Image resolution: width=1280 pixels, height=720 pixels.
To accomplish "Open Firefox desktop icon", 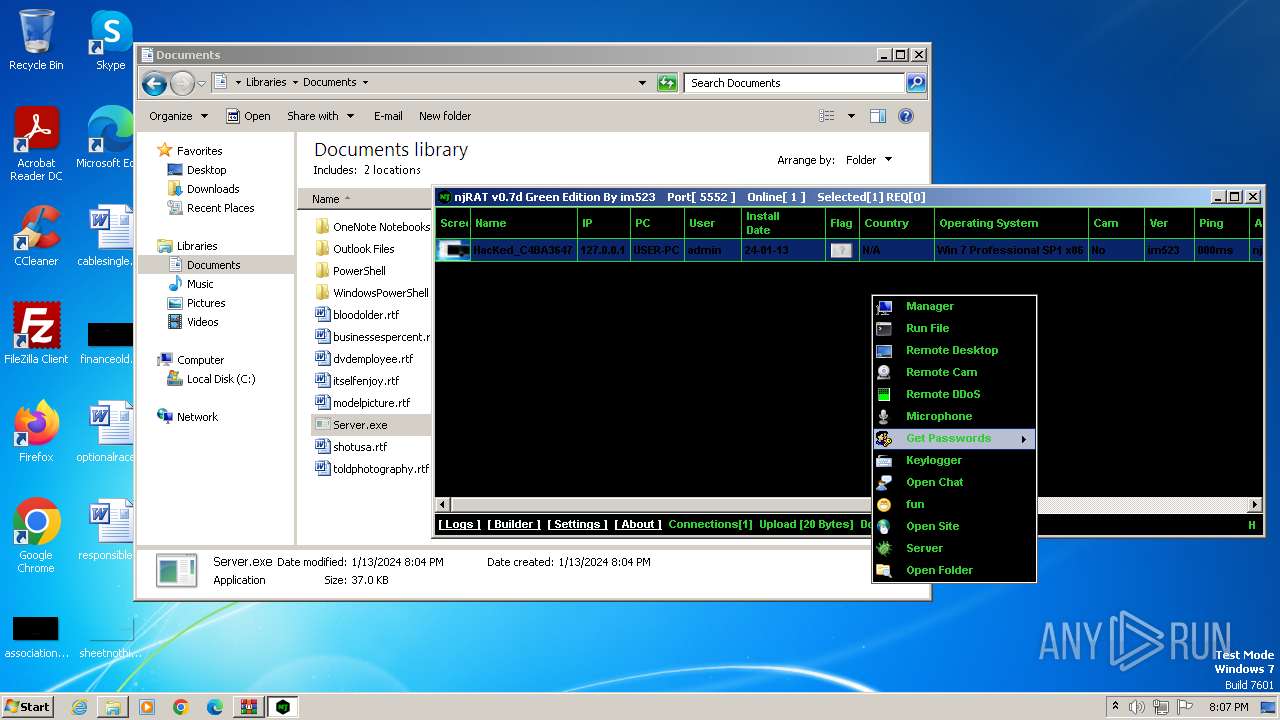I will (x=36, y=432).
